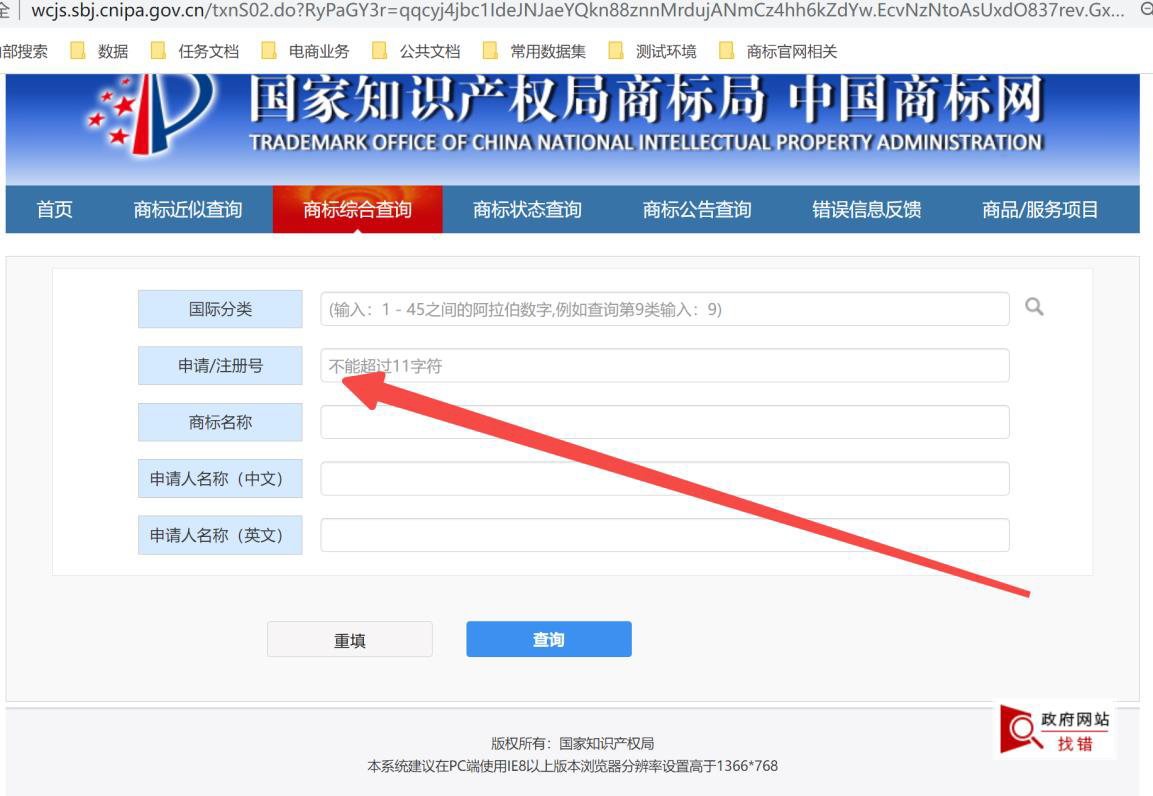Open the 商标公告查询 tab

pyautogui.click(x=697, y=209)
